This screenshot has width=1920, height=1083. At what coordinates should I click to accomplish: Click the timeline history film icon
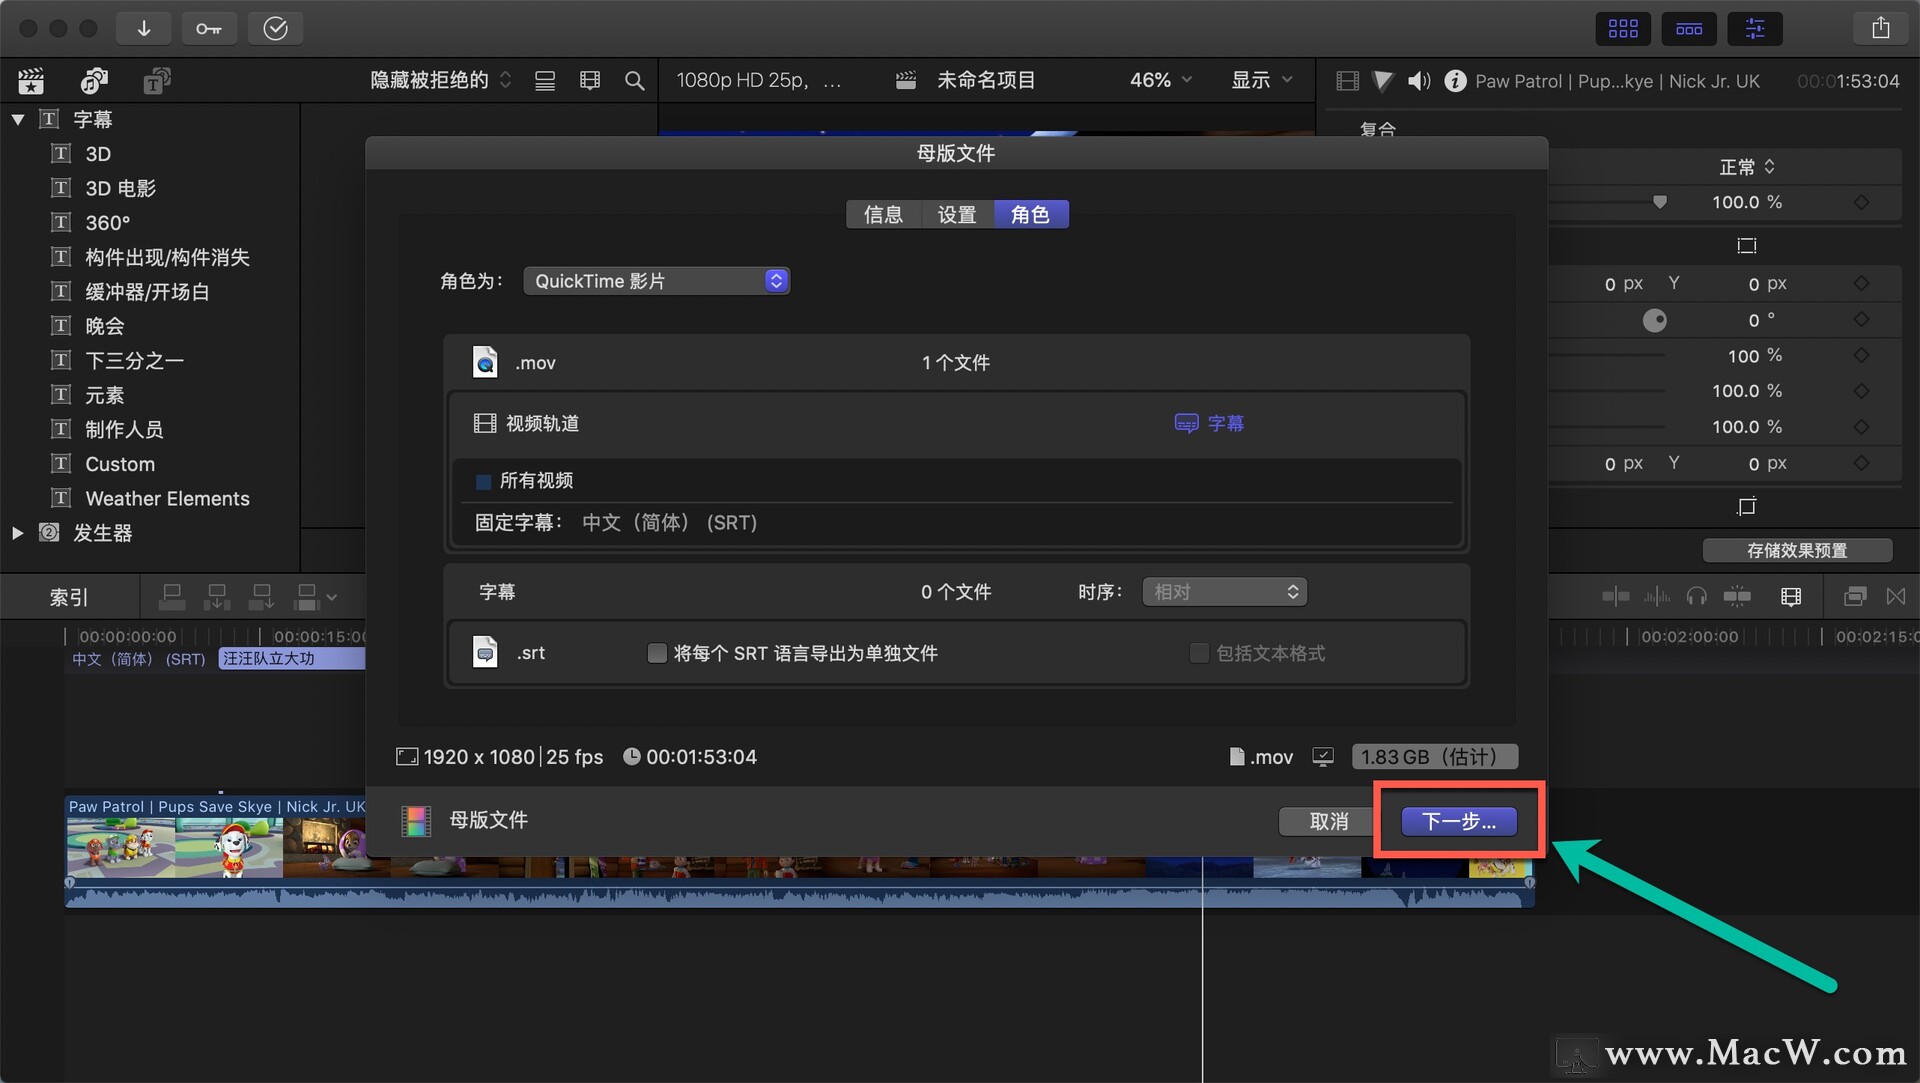pos(1790,596)
